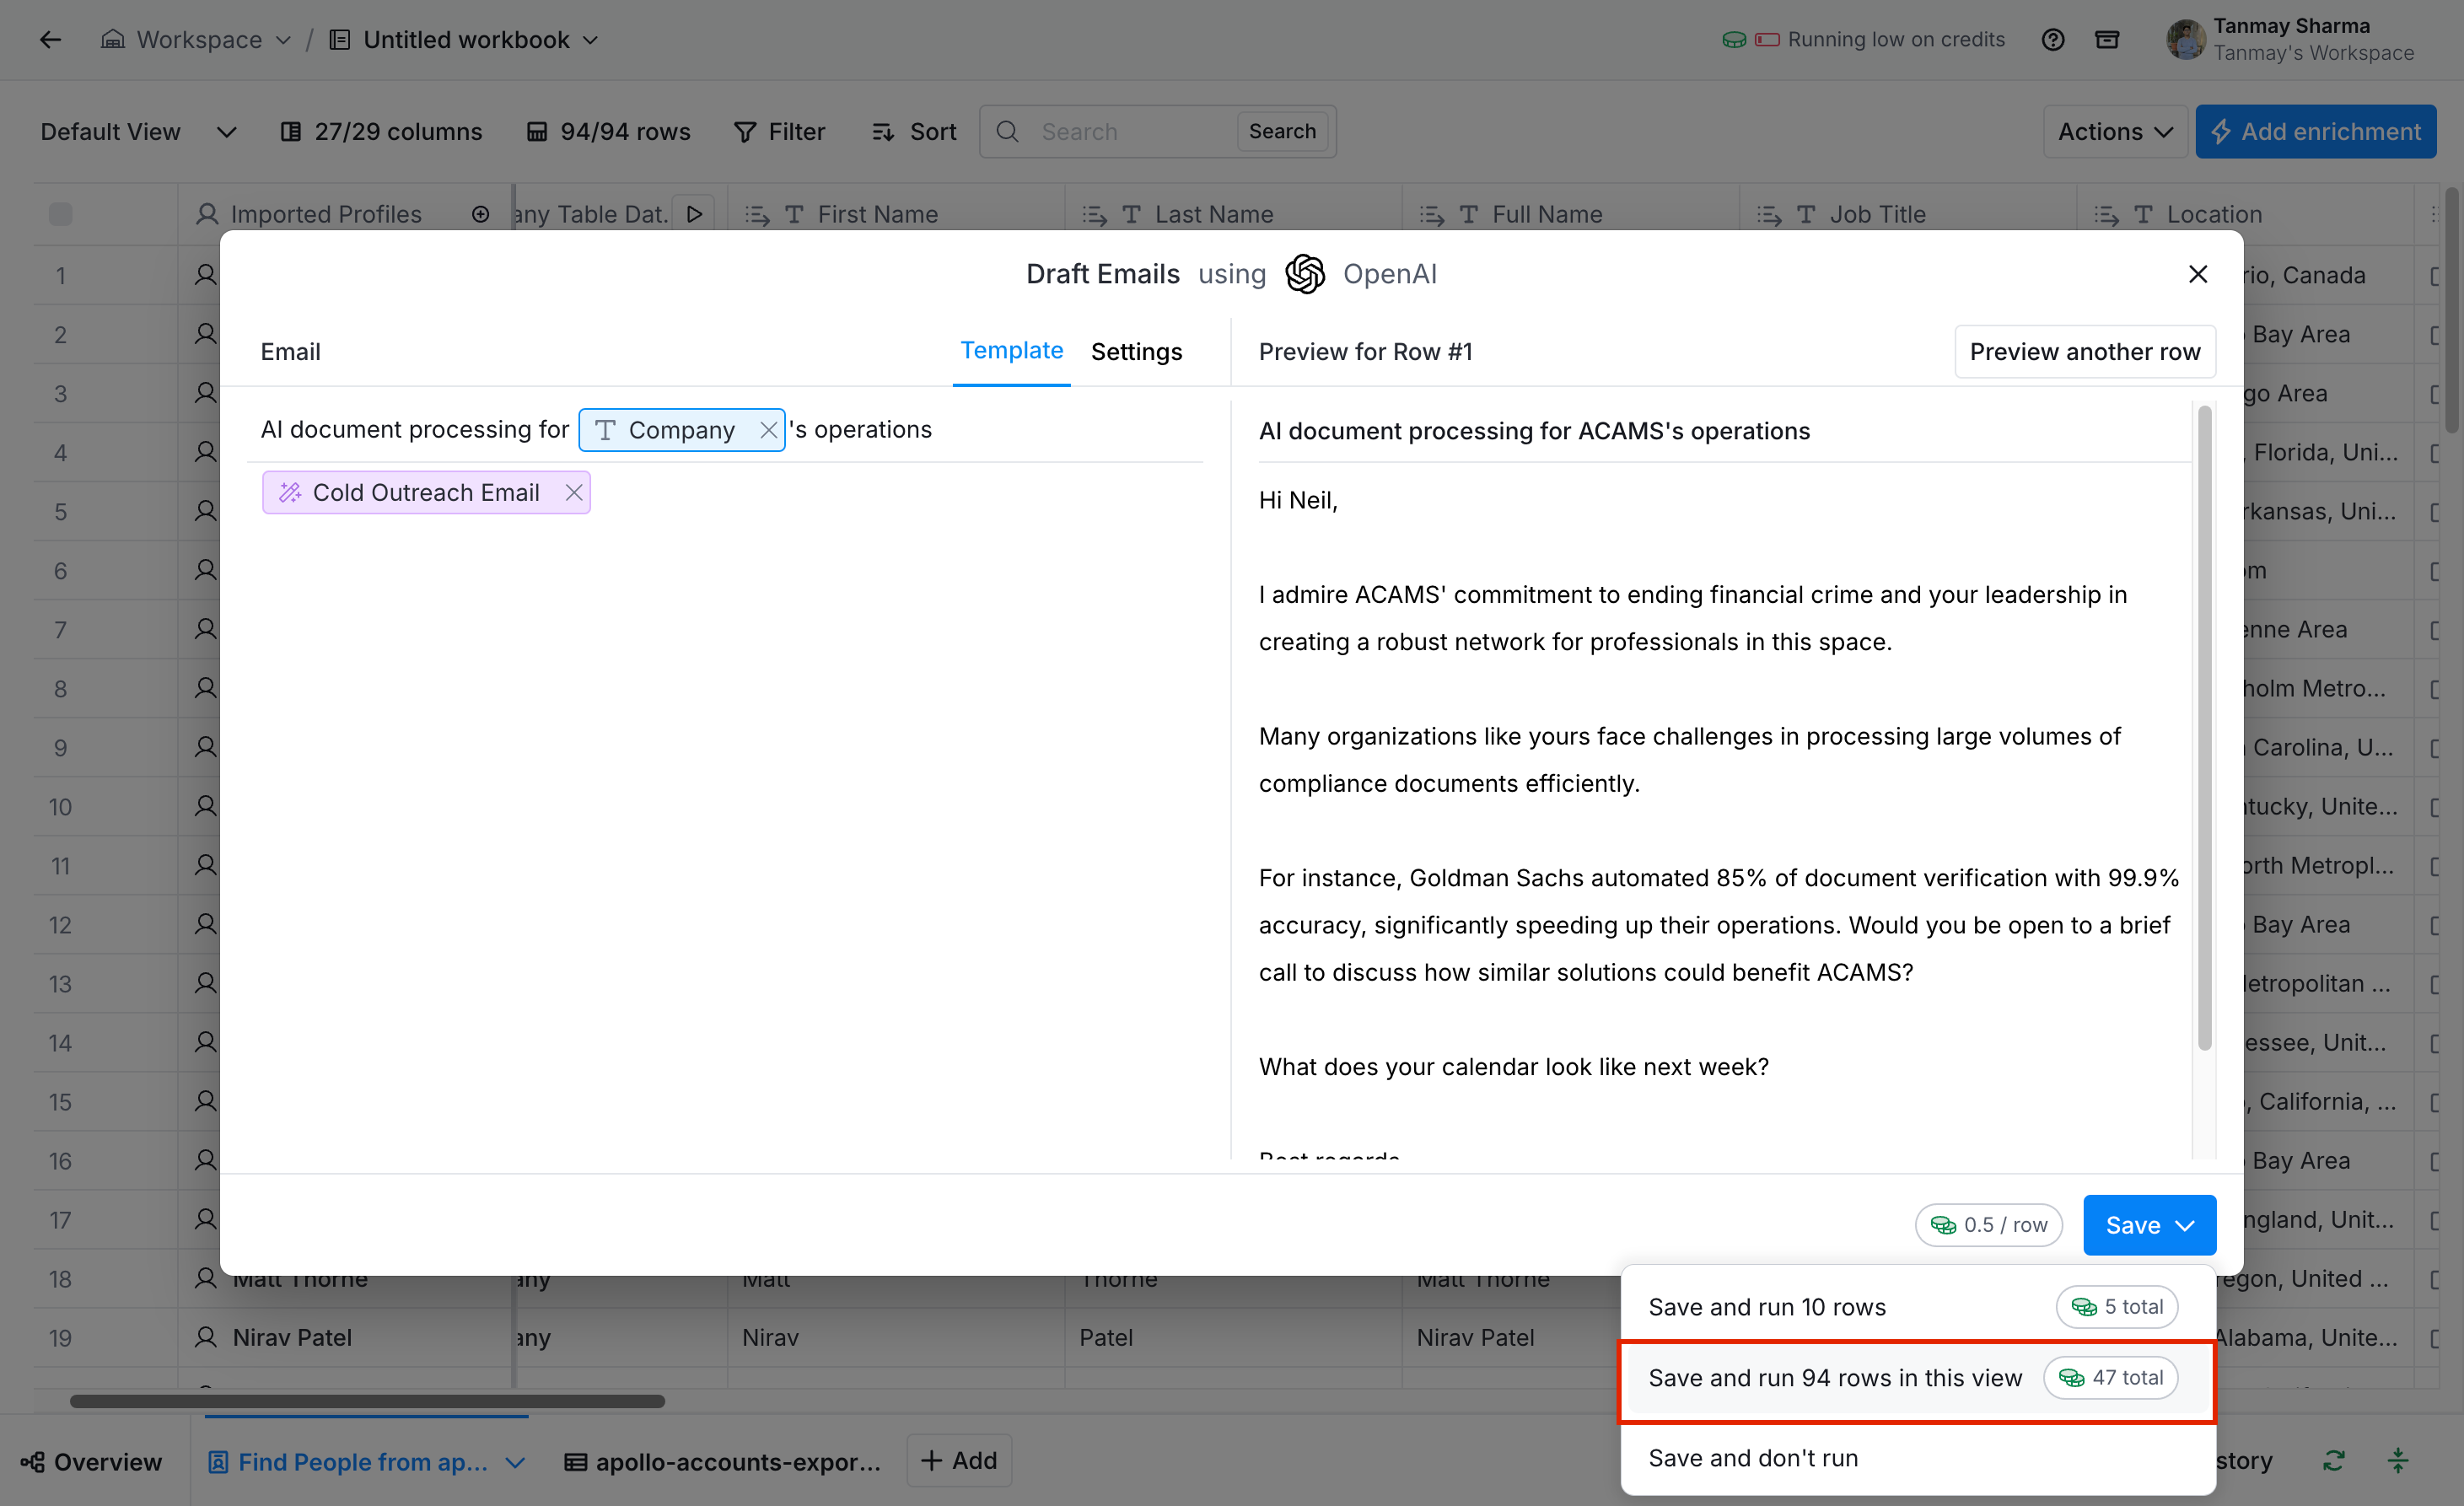Click the "5 total" credits badge
This screenshot has width=2464, height=1506.
click(x=2117, y=1307)
